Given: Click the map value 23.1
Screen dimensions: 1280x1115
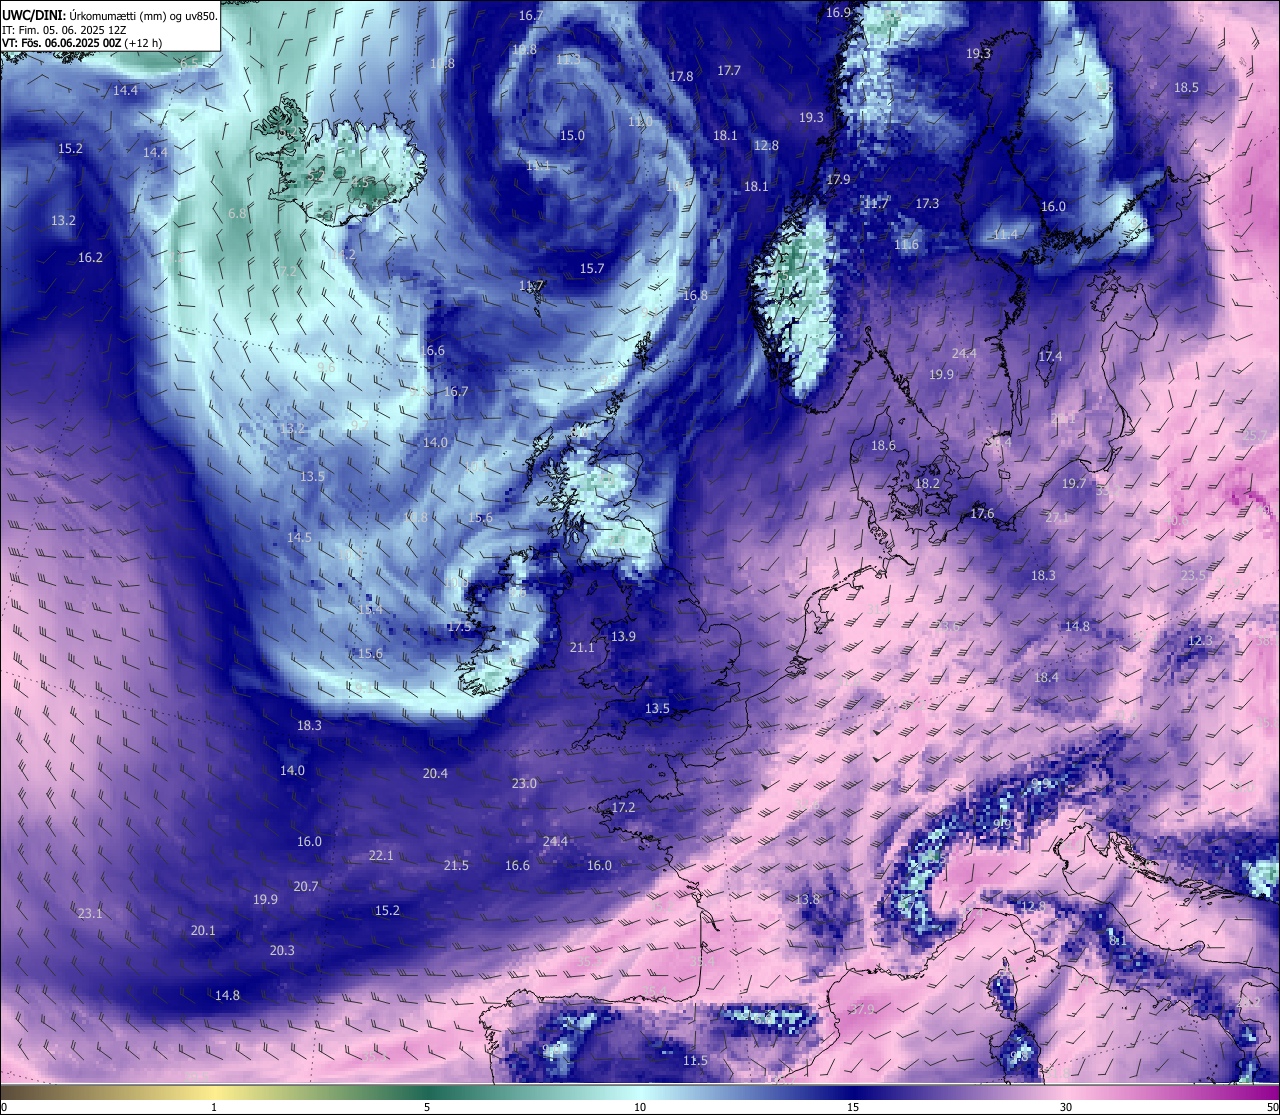Looking at the screenshot, I should [90, 914].
